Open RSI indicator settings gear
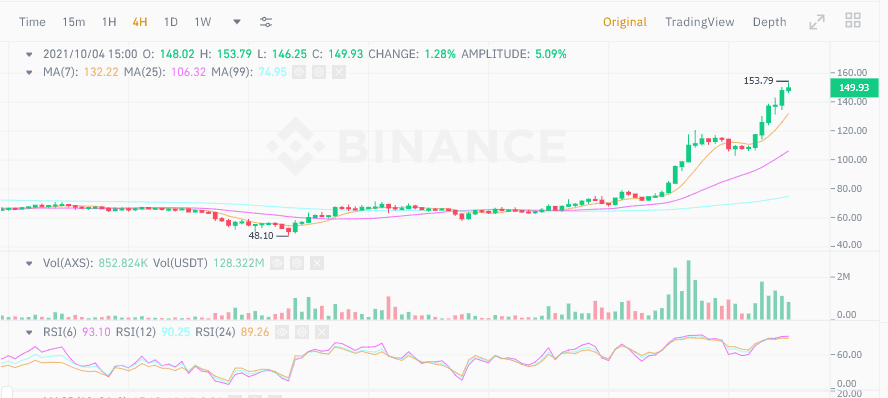Viewport: 888px width, 398px height. [x=301, y=332]
